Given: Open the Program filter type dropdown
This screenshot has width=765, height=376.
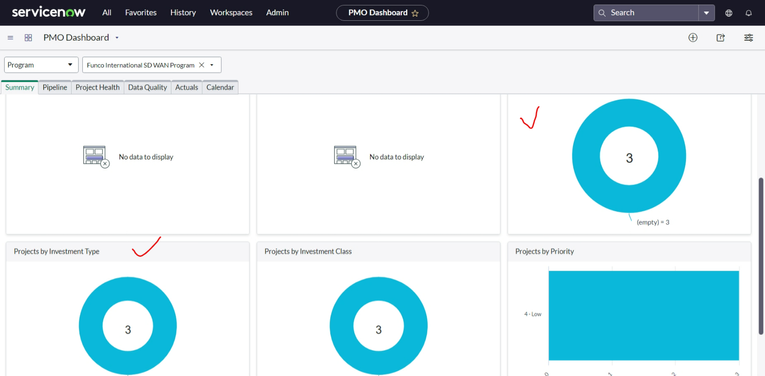Looking at the screenshot, I should (41, 65).
